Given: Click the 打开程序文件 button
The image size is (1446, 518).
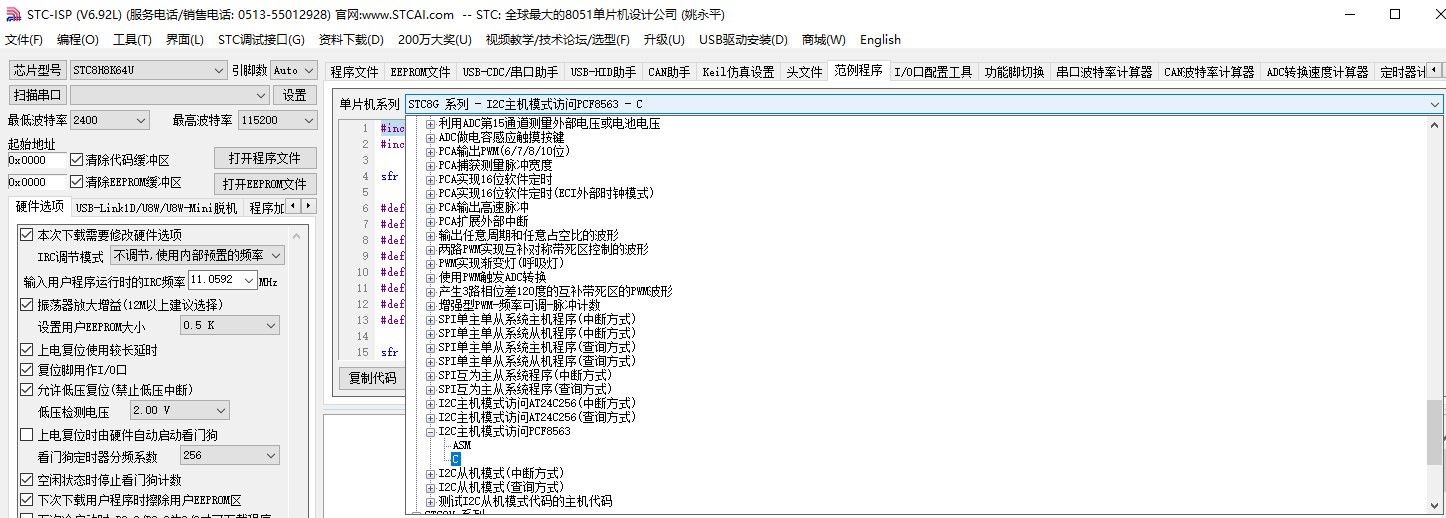Looking at the screenshot, I should [265, 159].
